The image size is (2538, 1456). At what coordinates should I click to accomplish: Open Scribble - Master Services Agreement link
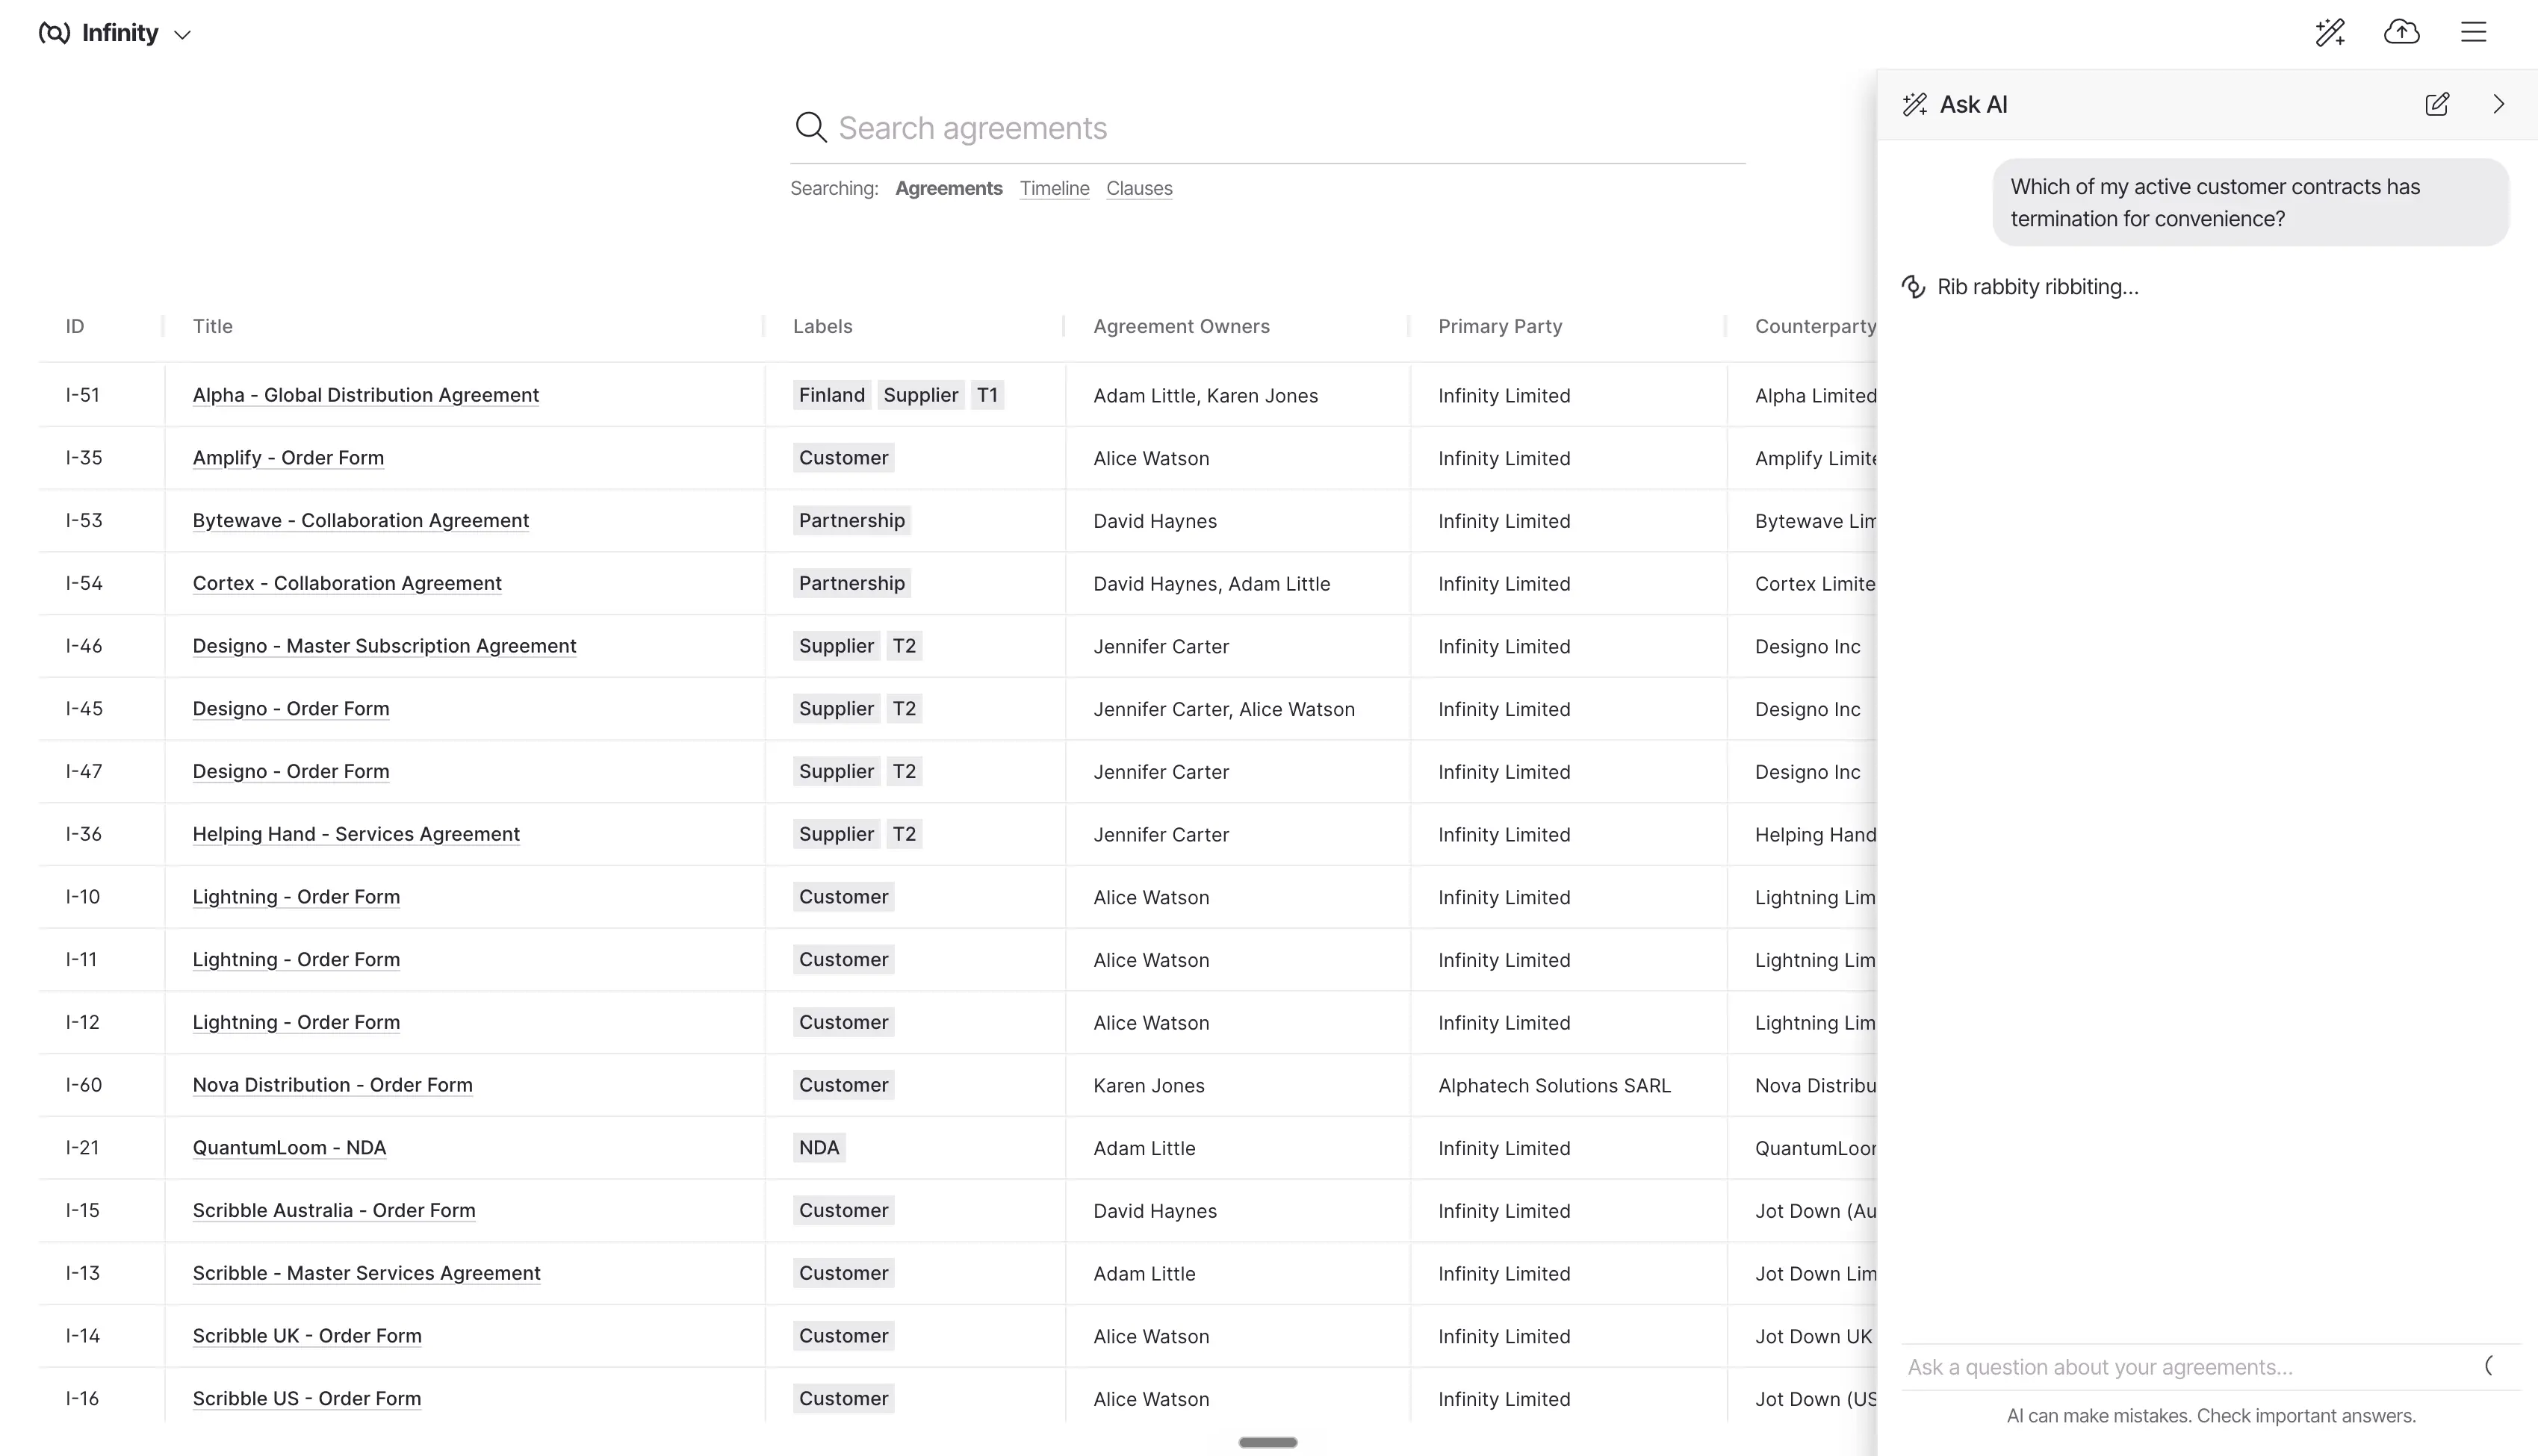[x=366, y=1273]
